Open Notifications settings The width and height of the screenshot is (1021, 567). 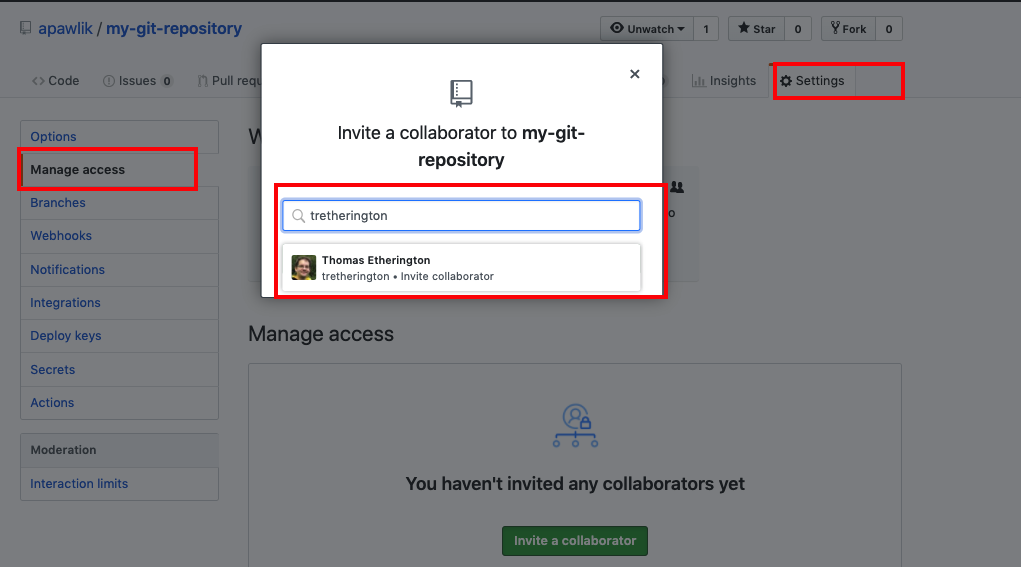(119, 270)
